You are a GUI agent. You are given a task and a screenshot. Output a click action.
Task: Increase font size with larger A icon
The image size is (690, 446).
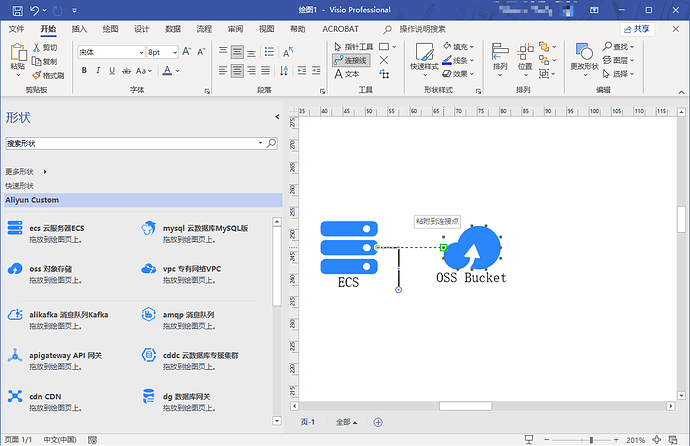coord(187,52)
